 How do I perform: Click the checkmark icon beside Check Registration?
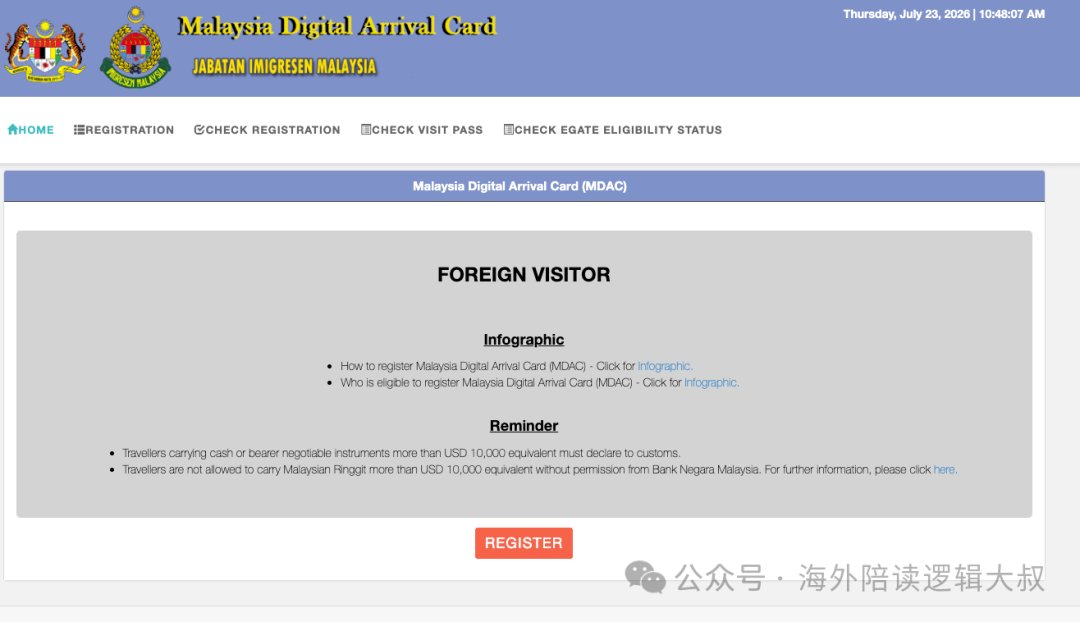pos(199,129)
